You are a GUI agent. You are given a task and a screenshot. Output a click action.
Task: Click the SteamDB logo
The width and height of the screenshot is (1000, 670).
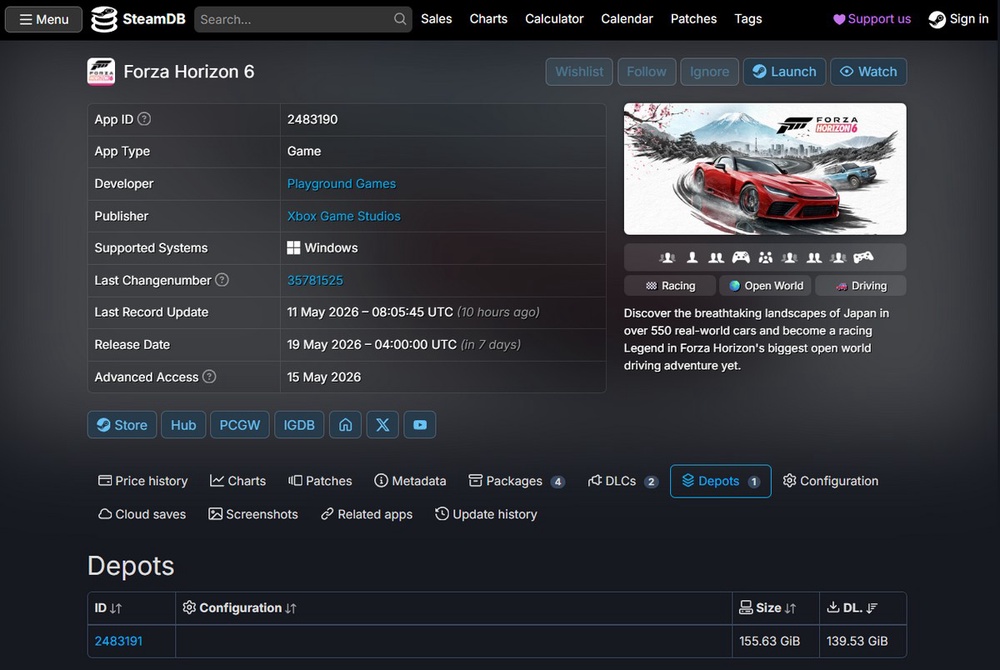click(138, 19)
